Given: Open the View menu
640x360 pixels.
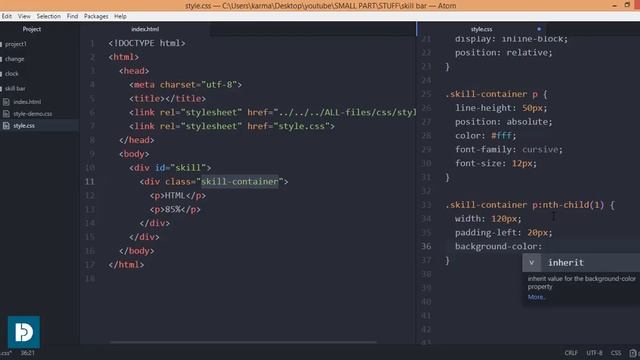Looking at the screenshot, I should 24,16.
